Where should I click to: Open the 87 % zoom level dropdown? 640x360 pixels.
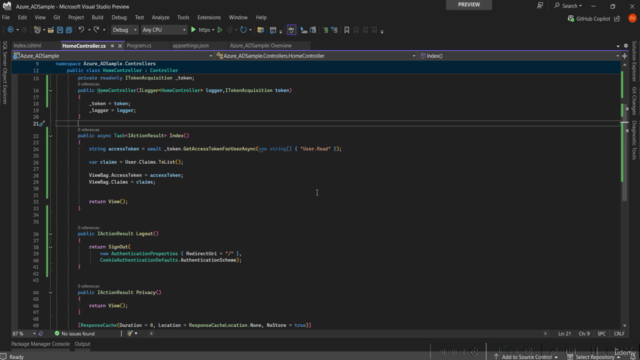click(x=23, y=333)
